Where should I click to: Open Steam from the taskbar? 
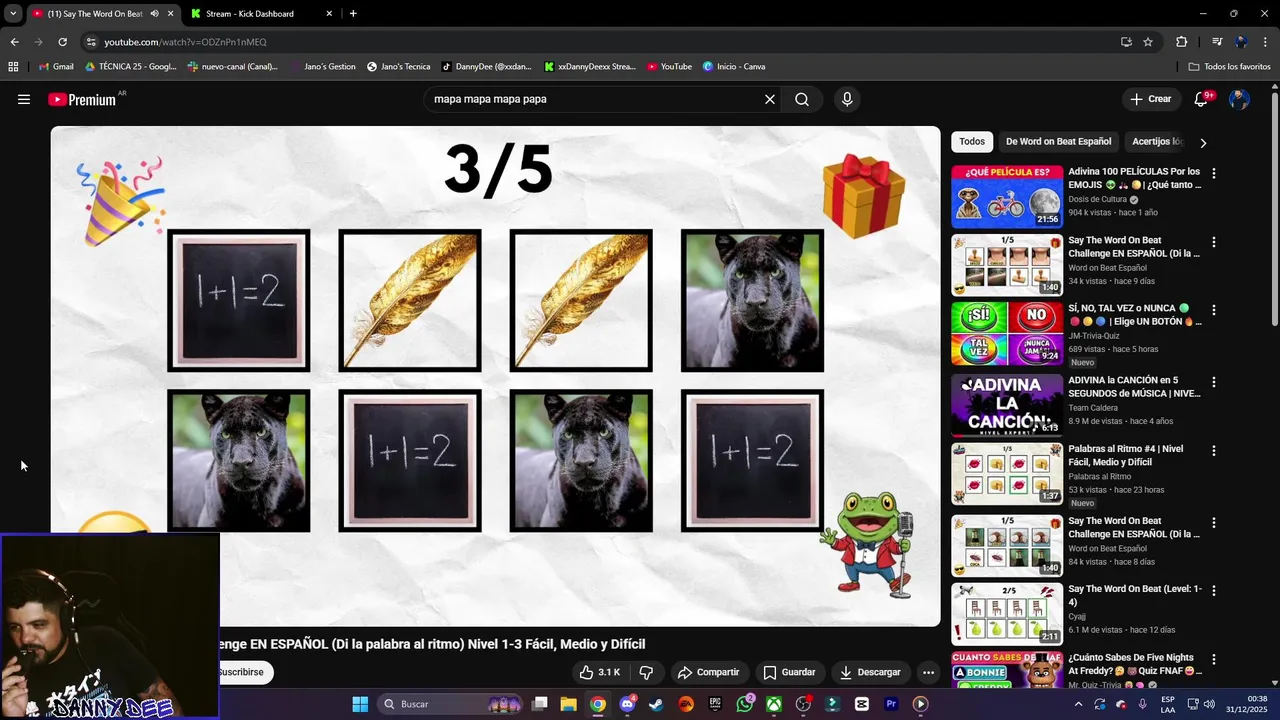pyautogui.click(x=656, y=704)
